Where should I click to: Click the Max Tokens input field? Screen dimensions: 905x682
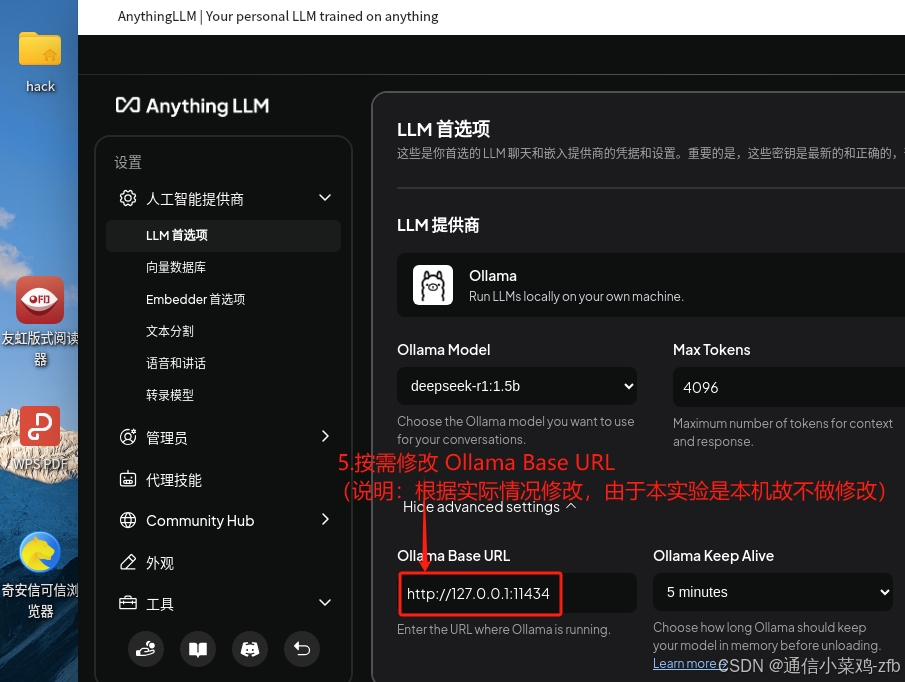pos(789,387)
